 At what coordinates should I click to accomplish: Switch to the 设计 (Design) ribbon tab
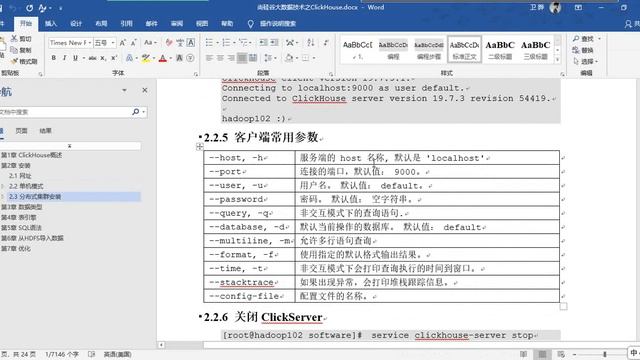point(76,24)
